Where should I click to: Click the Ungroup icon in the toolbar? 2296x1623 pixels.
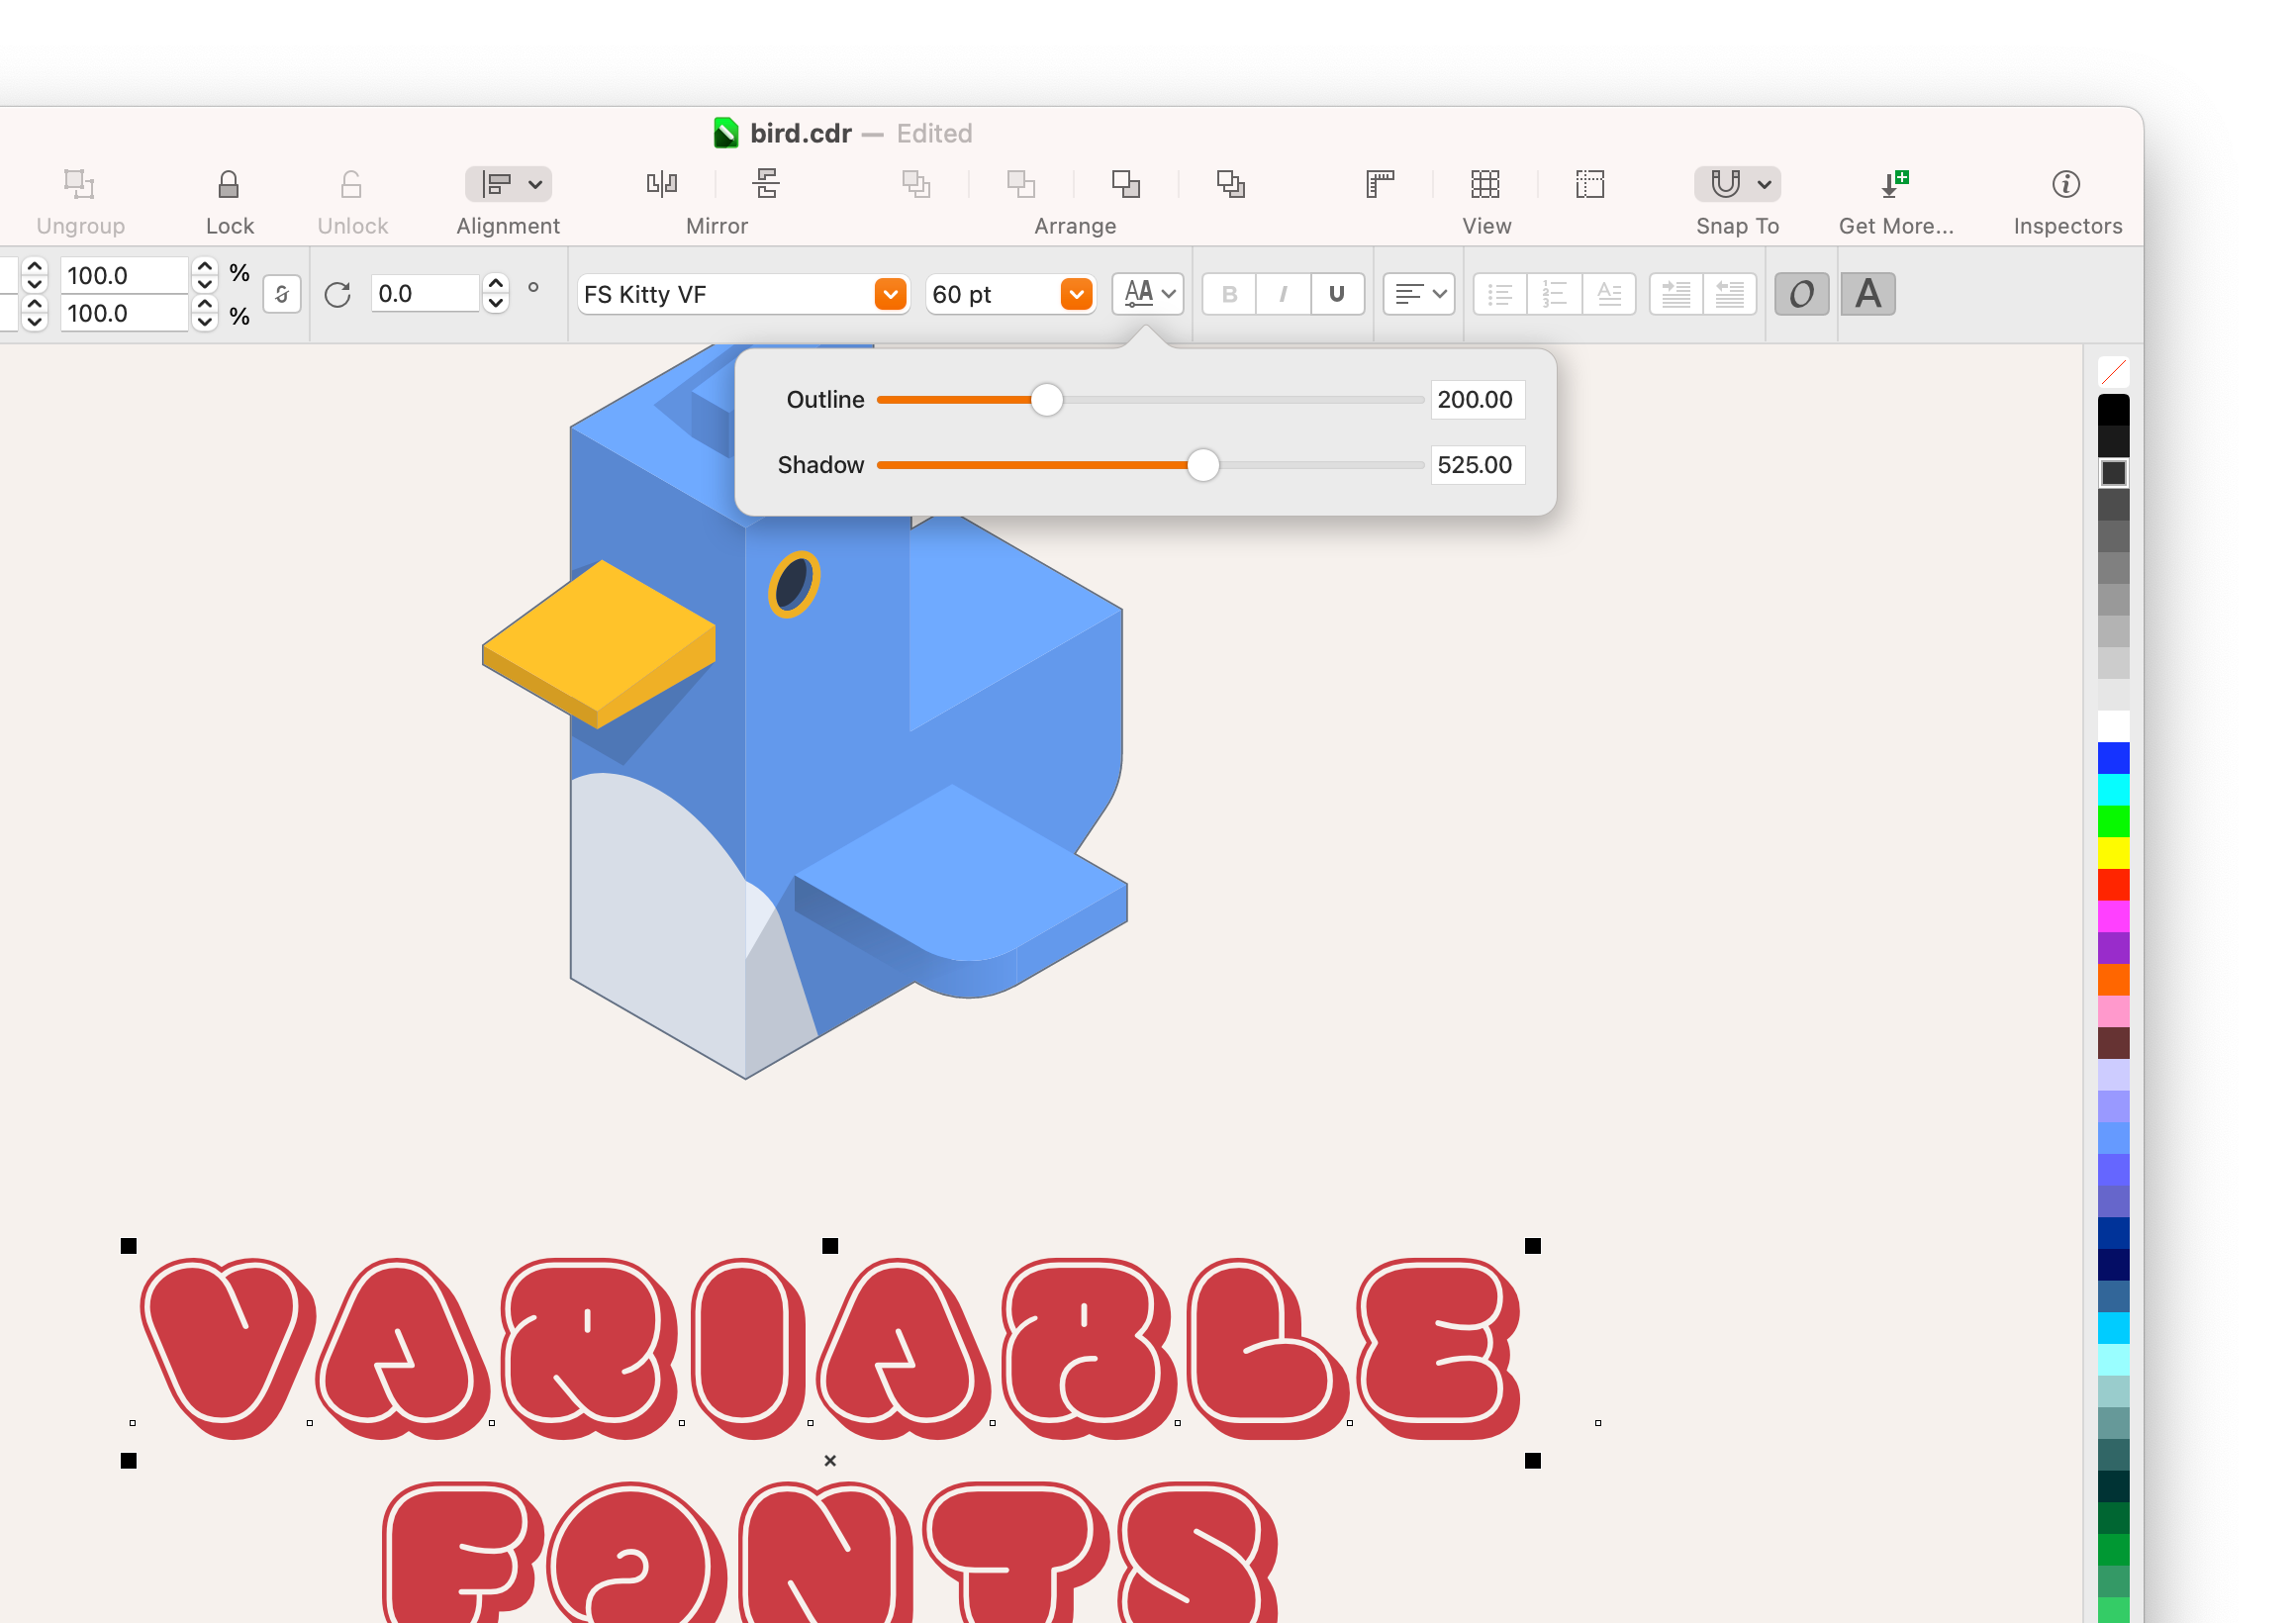click(x=79, y=184)
